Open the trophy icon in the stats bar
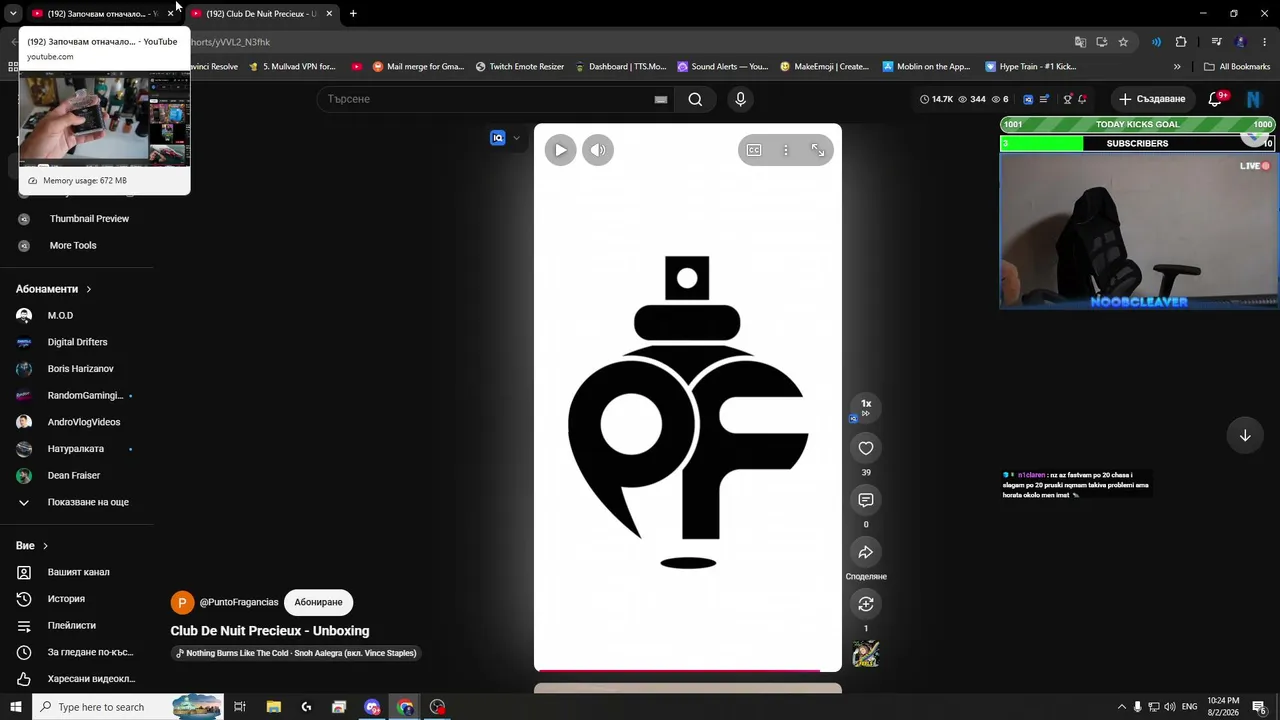The height and width of the screenshot is (720, 1280). (x=1068, y=99)
